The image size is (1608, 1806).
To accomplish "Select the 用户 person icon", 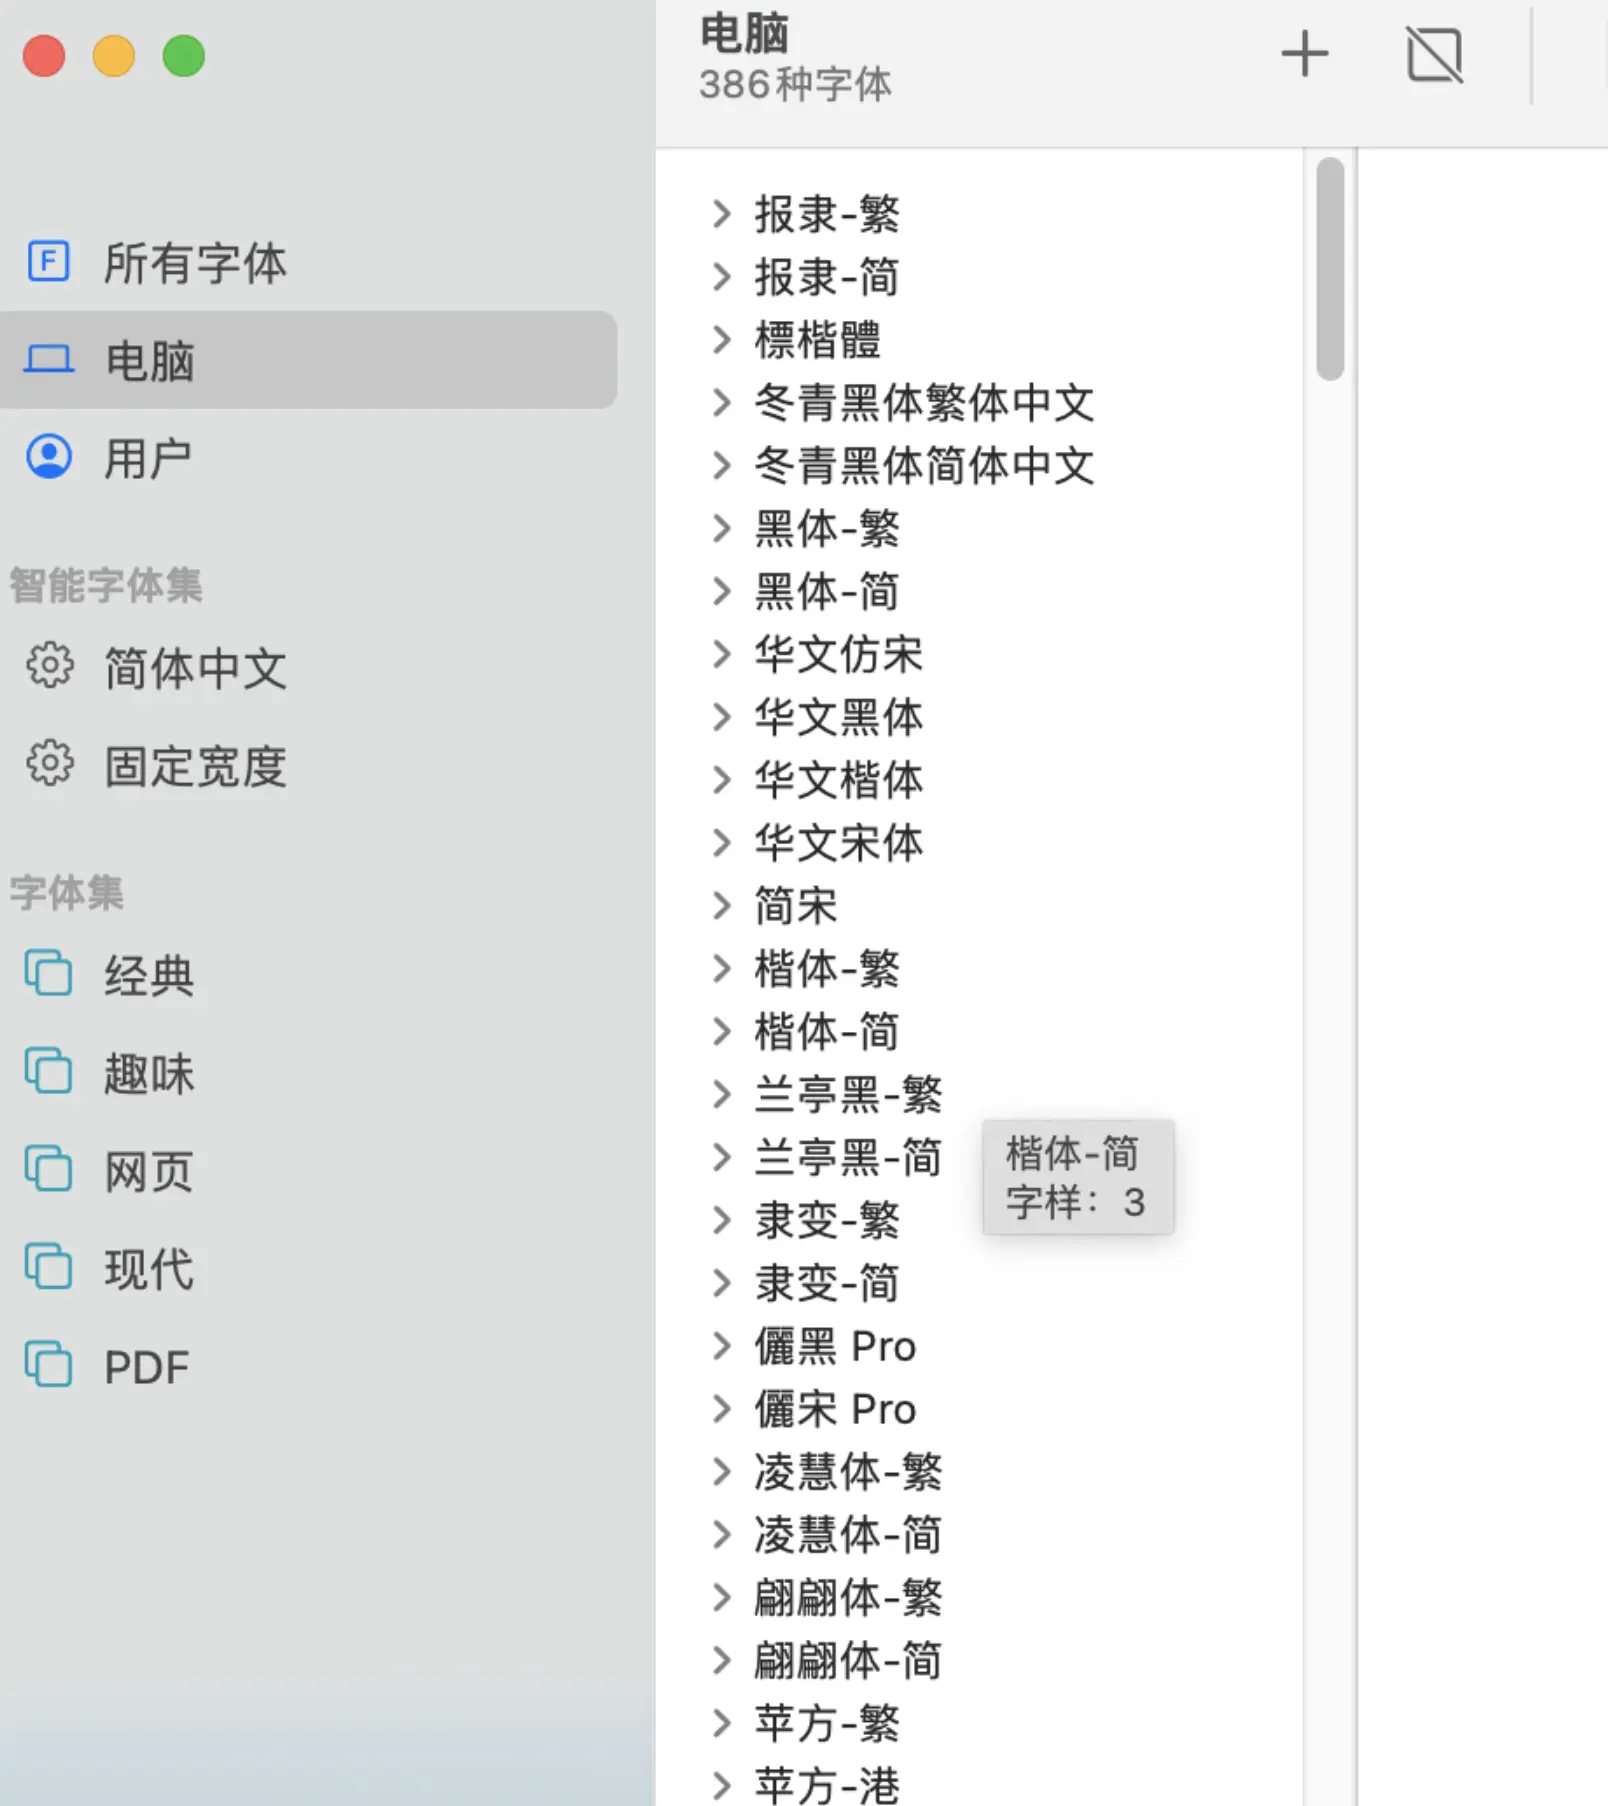I will tap(48, 458).
